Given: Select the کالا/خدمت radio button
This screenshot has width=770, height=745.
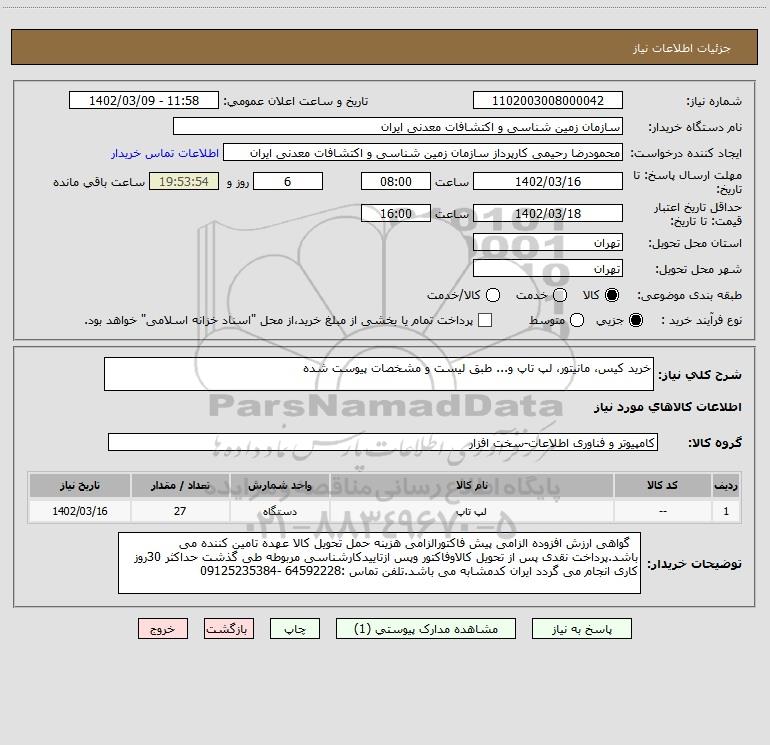Looking at the screenshot, I should pyautogui.click(x=493, y=295).
